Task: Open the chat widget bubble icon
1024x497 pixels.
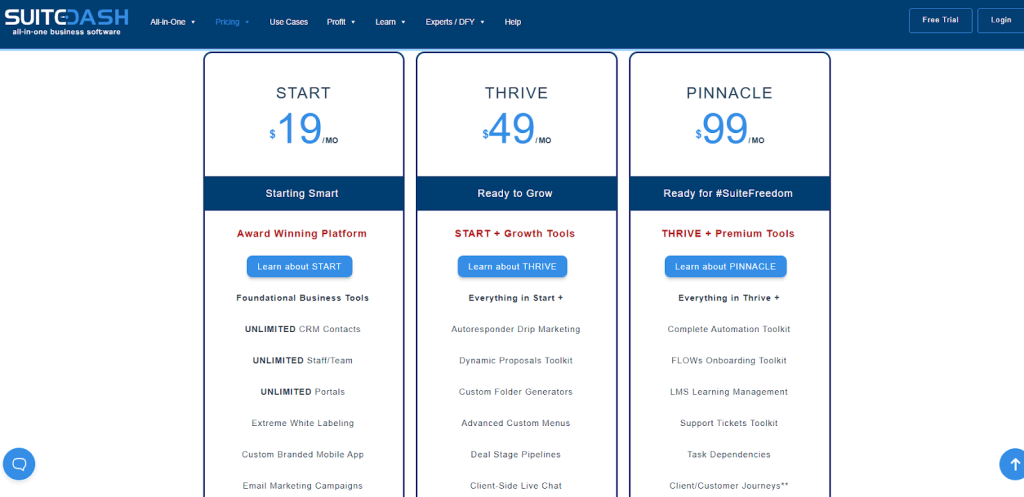Action: (19, 463)
